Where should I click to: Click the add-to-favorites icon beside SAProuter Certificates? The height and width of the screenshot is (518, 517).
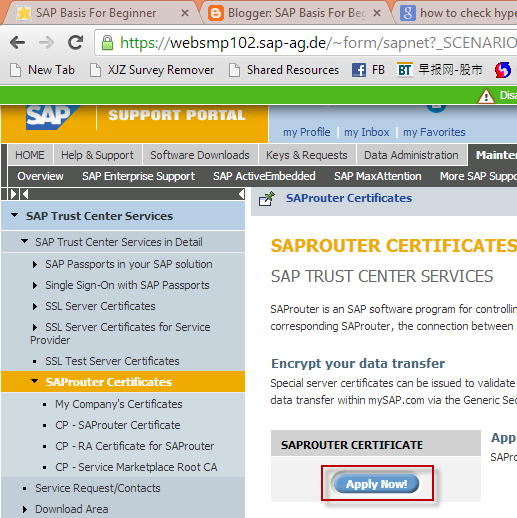[x=267, y=199]
